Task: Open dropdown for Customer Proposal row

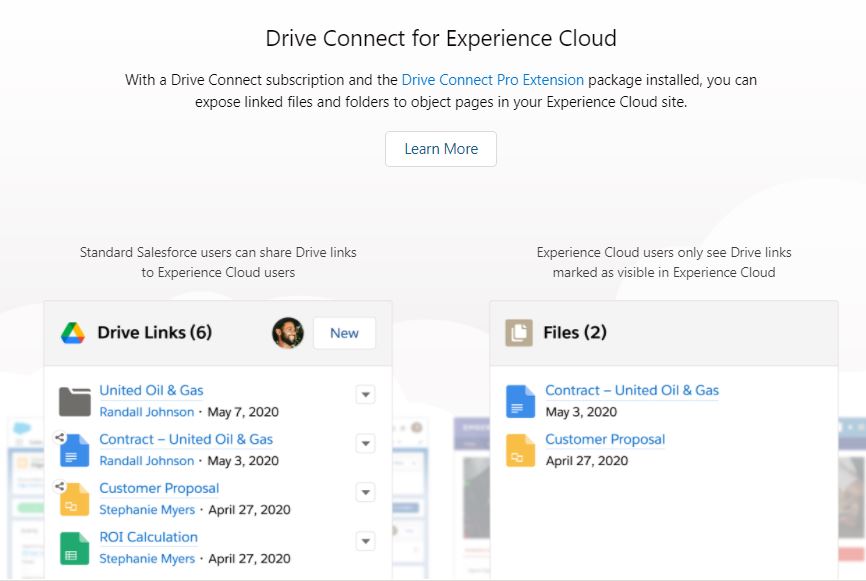Action: tap(365, 492)
